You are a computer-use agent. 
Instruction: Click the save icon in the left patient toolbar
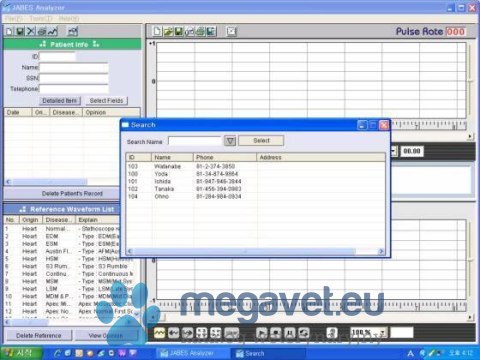coord(20,32)
